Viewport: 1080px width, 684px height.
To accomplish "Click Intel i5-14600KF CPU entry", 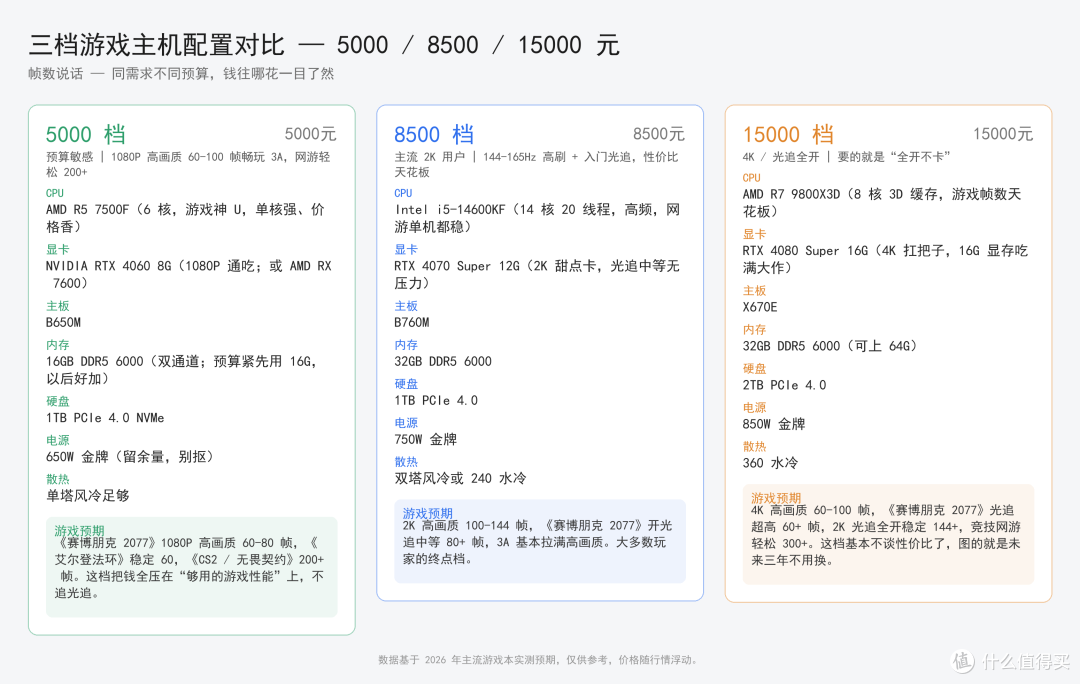I will [x=537, y=218].
